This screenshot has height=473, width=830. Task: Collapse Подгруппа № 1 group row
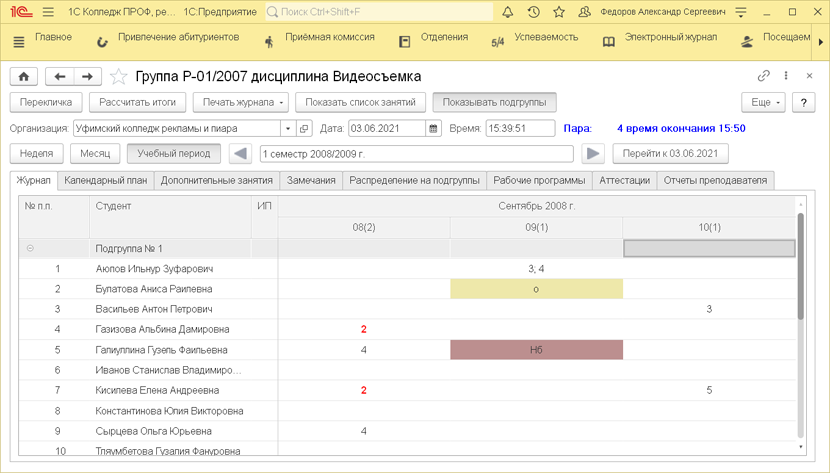click(x=30, y=248)
